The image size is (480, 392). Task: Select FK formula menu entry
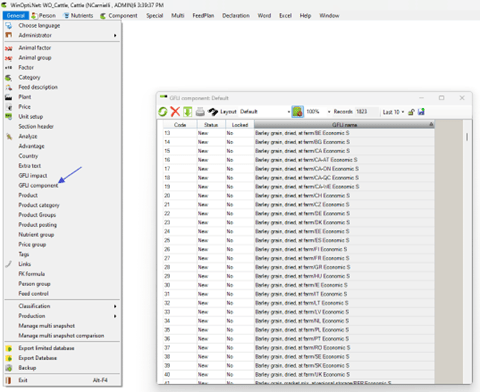pyautogui.click(x=32, y=274)
